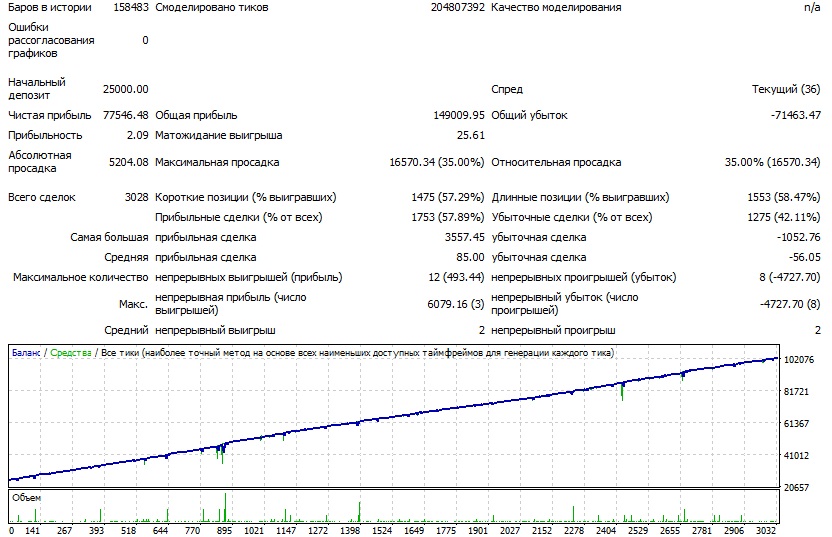Select long positions value 1553 (58.47%)
Image resolution: width=832 pixels, height=537 pixels.
(784, 197)
